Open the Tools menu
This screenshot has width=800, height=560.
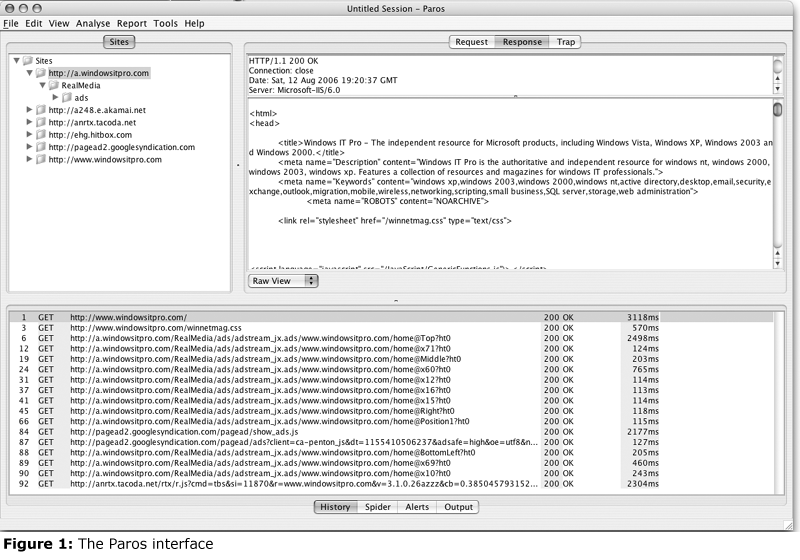pos(165,23)
